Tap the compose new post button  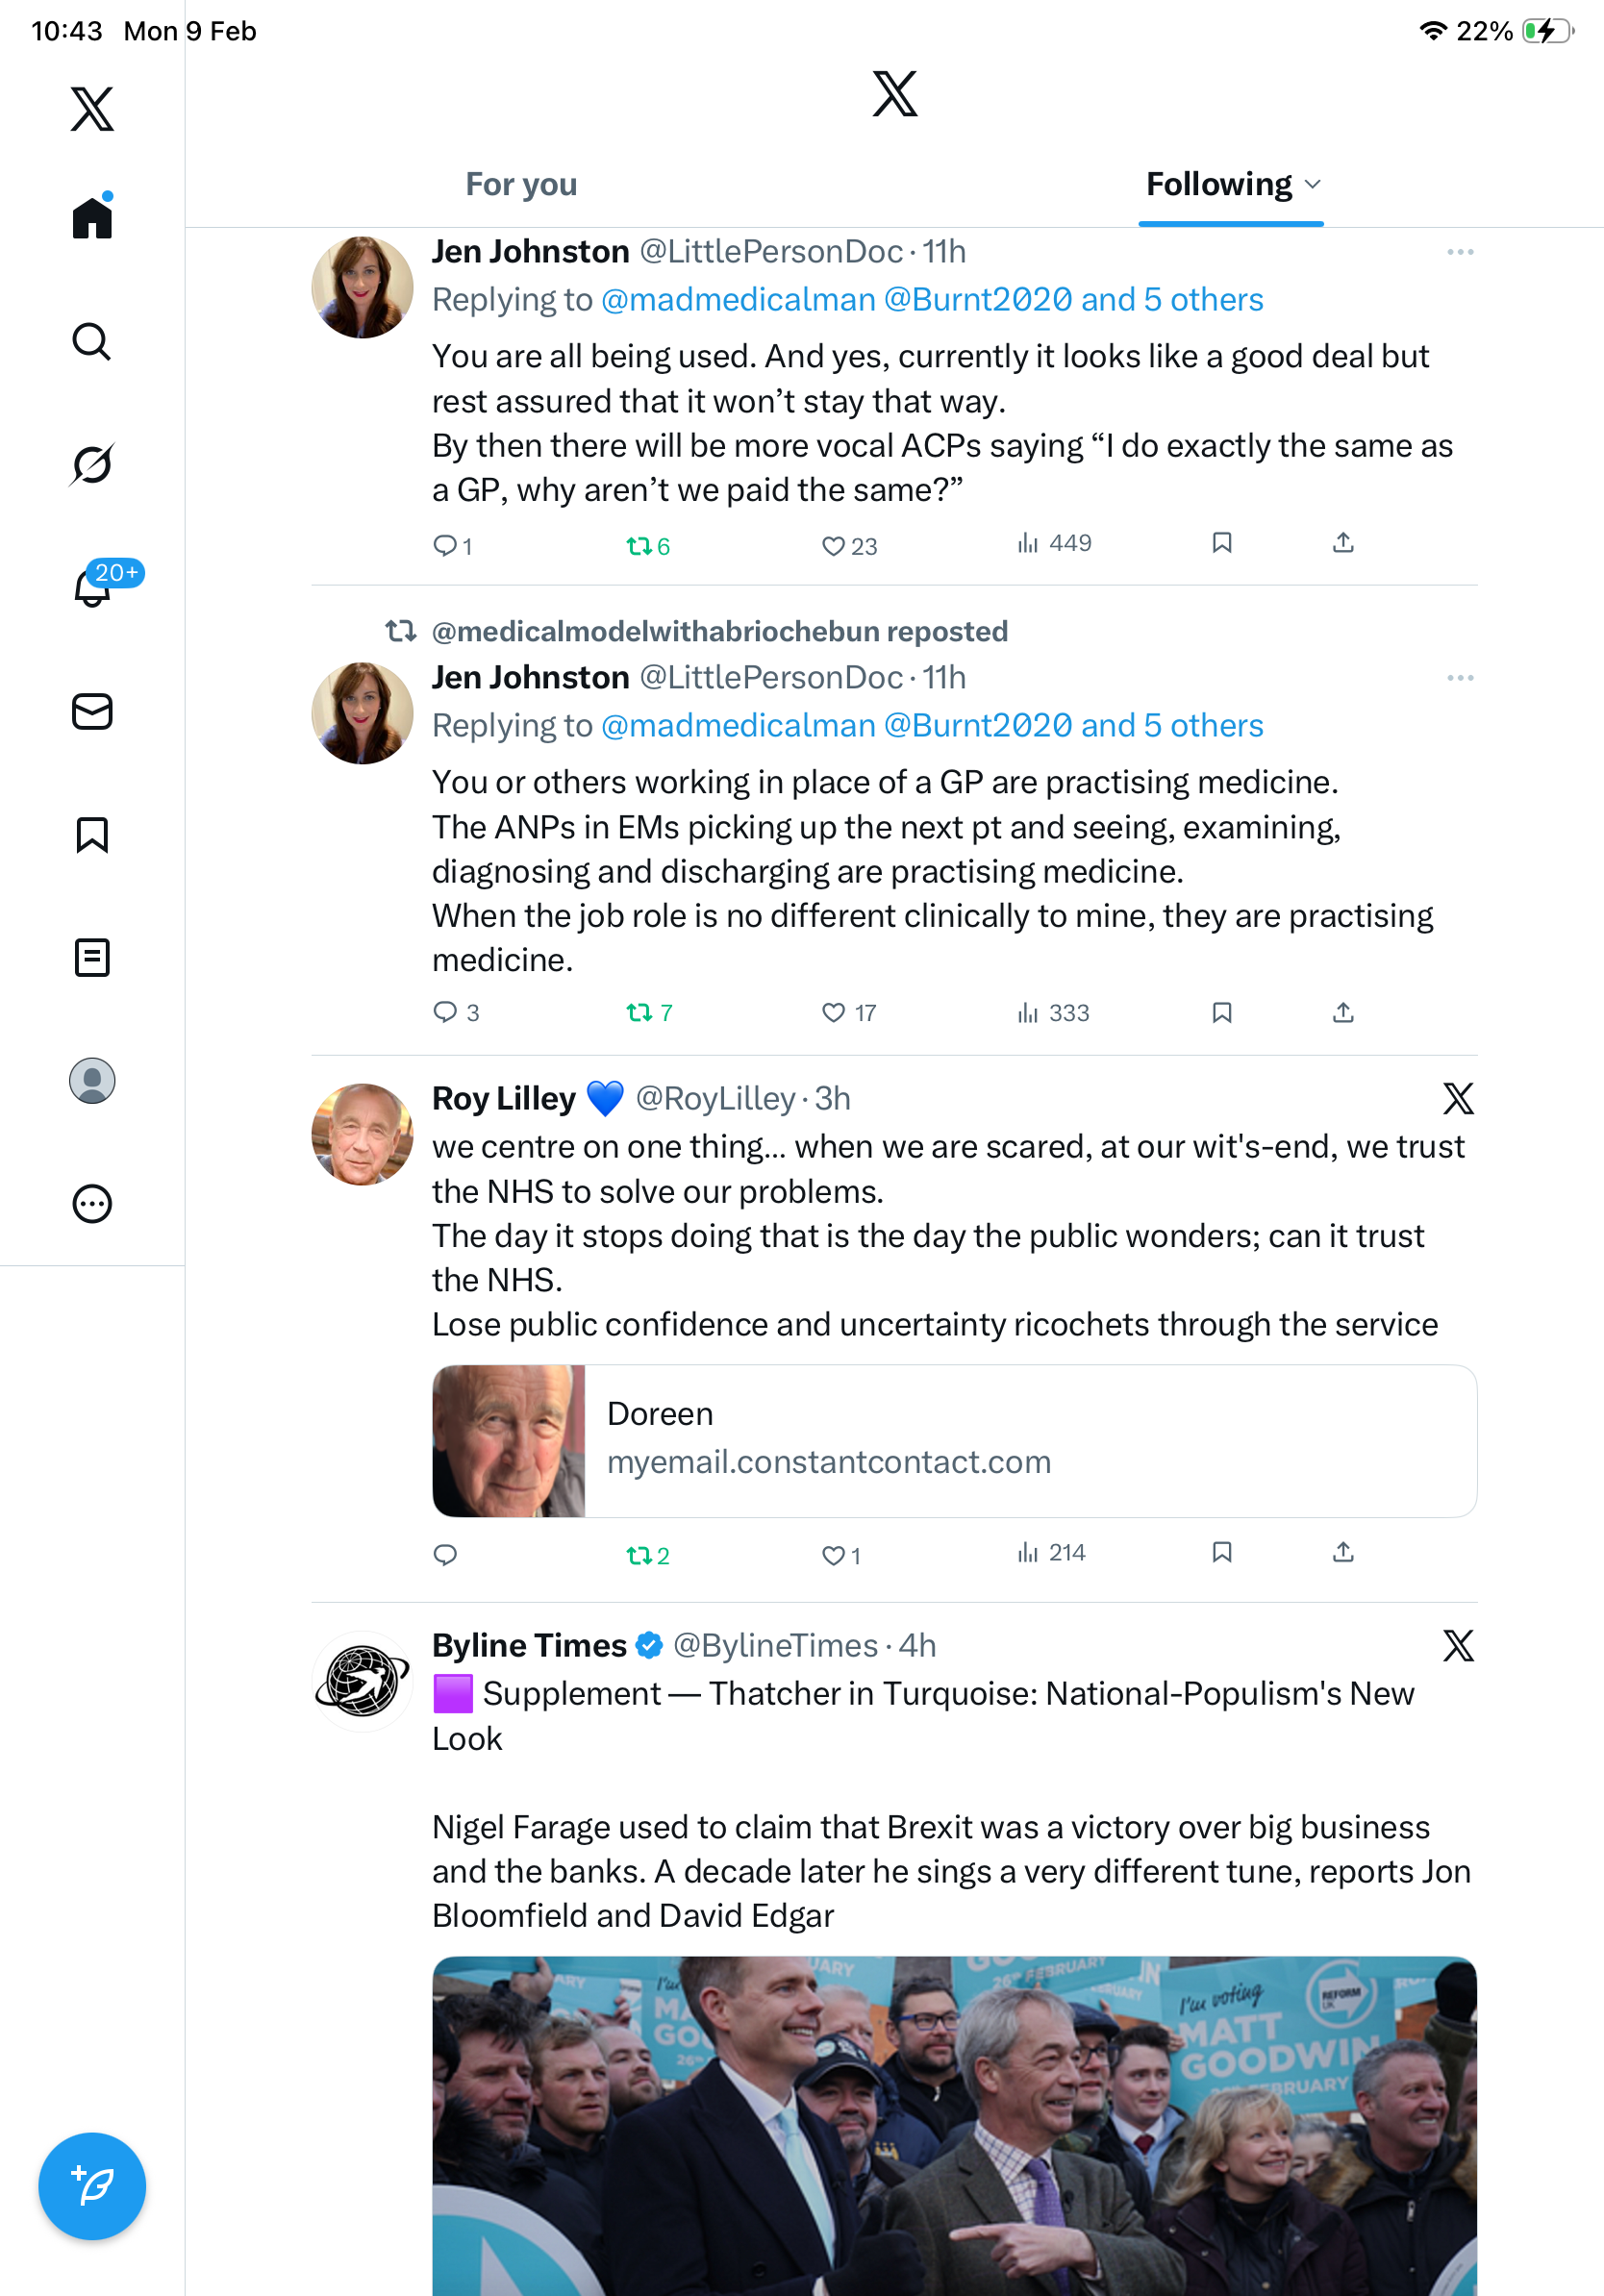pos(92,2185)
